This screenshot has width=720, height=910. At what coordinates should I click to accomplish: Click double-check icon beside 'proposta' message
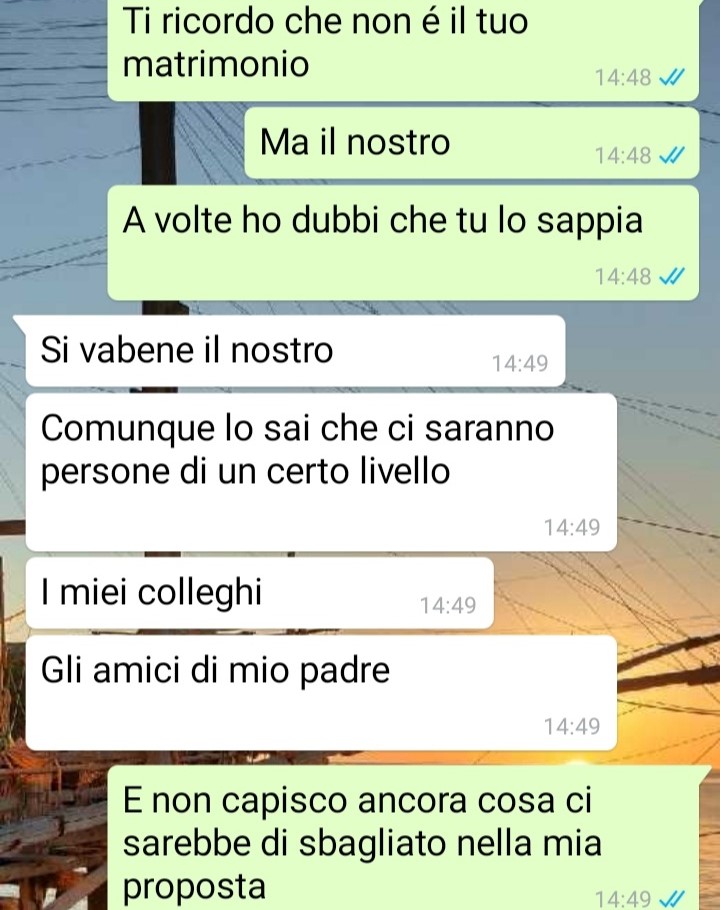[x=672, y=900]
